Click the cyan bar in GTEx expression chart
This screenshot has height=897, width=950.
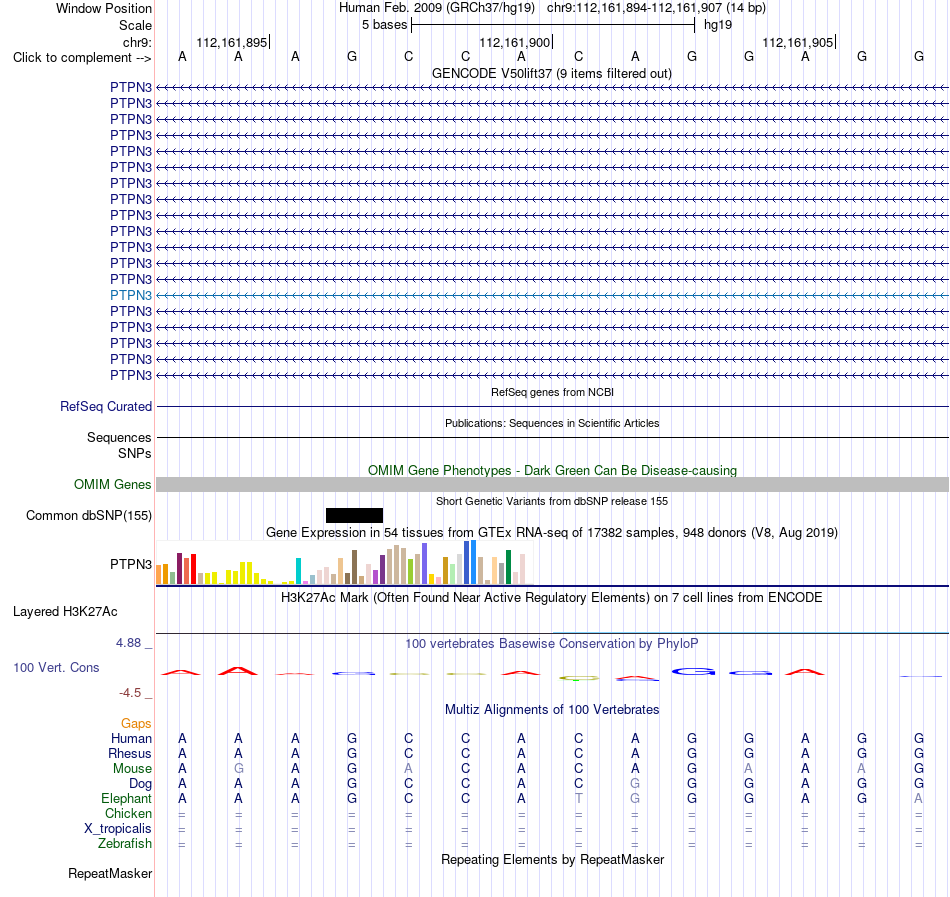298,571
